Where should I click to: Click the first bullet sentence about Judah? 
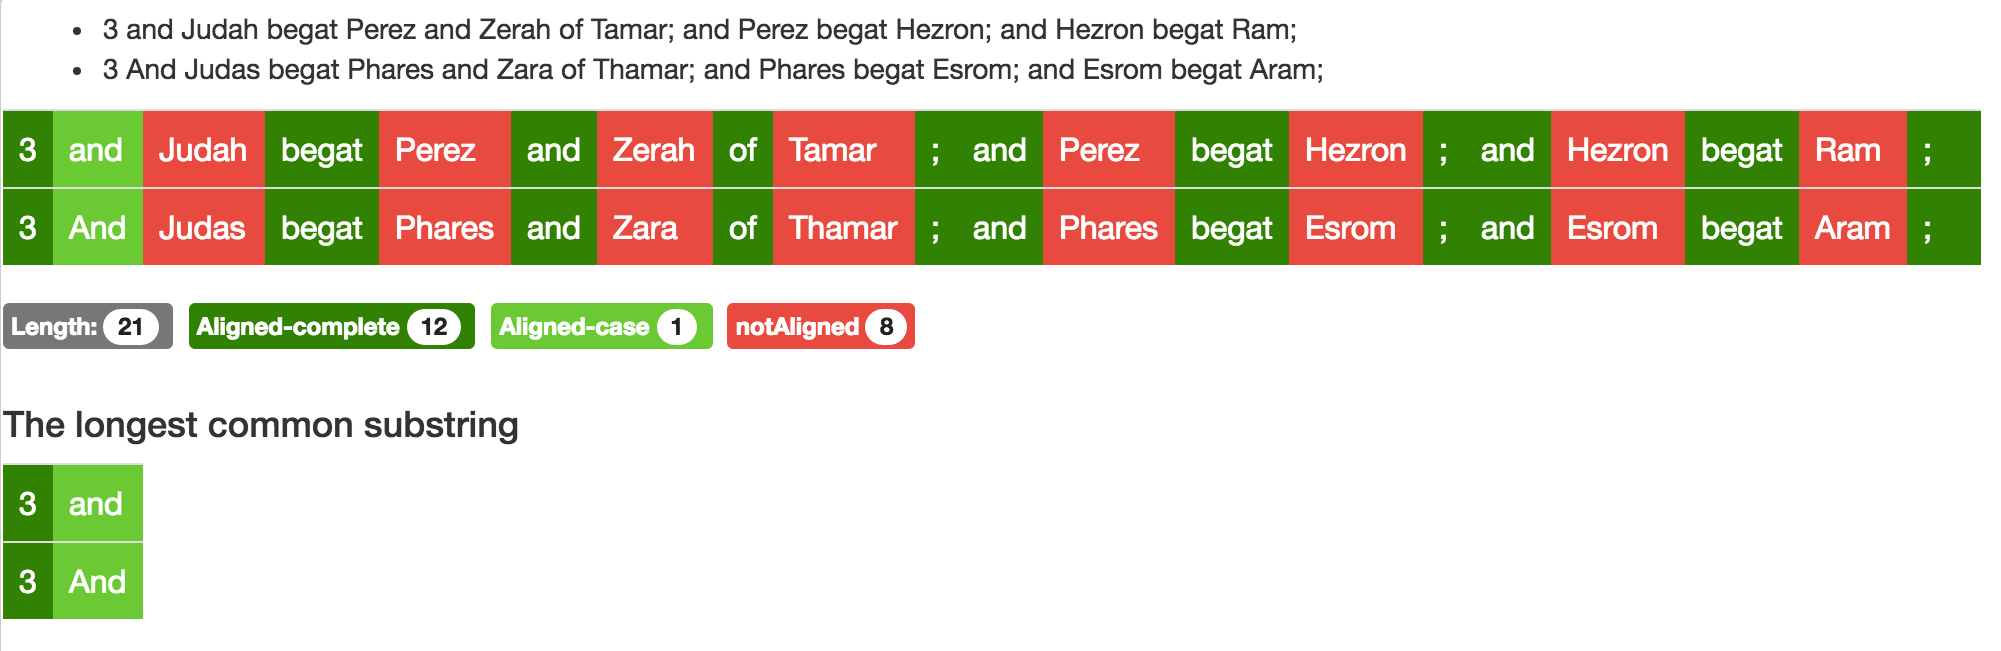click(699, 30)
